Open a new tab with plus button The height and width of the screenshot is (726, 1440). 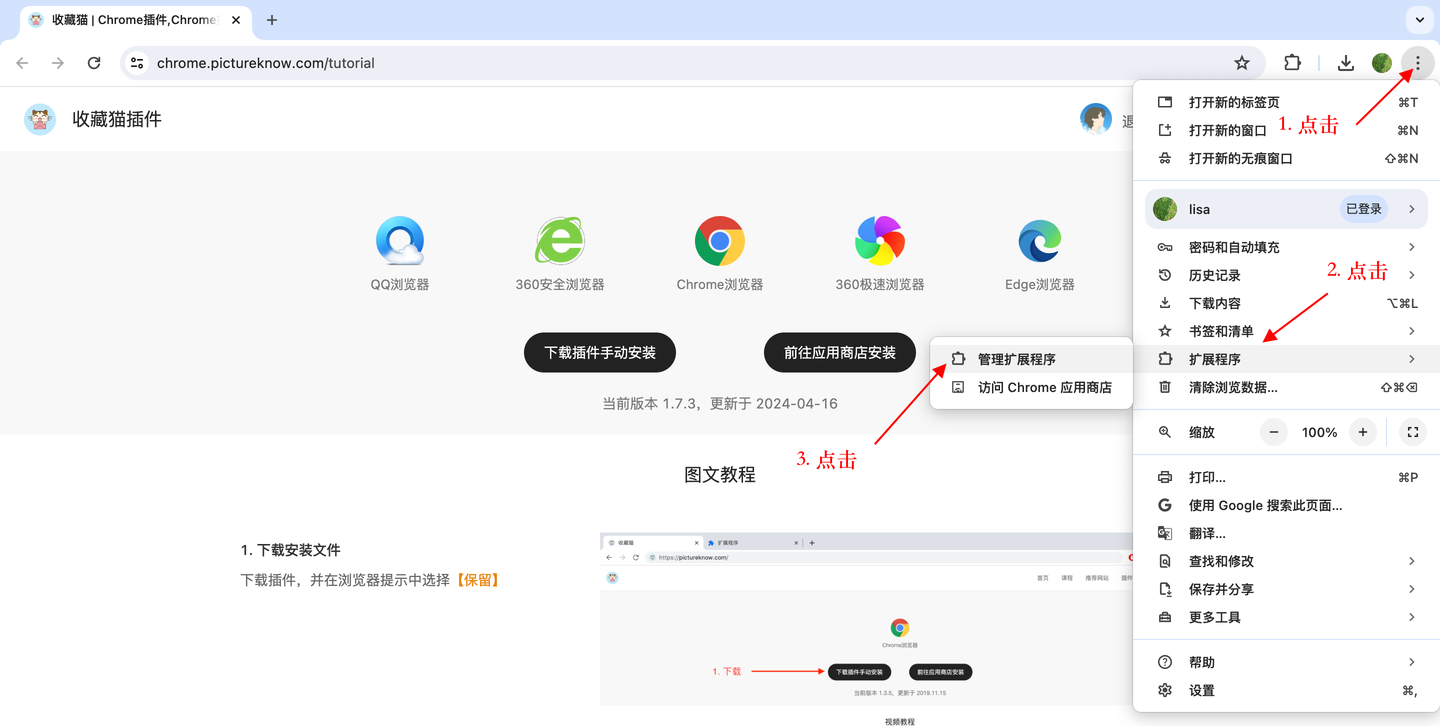[272, 20]
